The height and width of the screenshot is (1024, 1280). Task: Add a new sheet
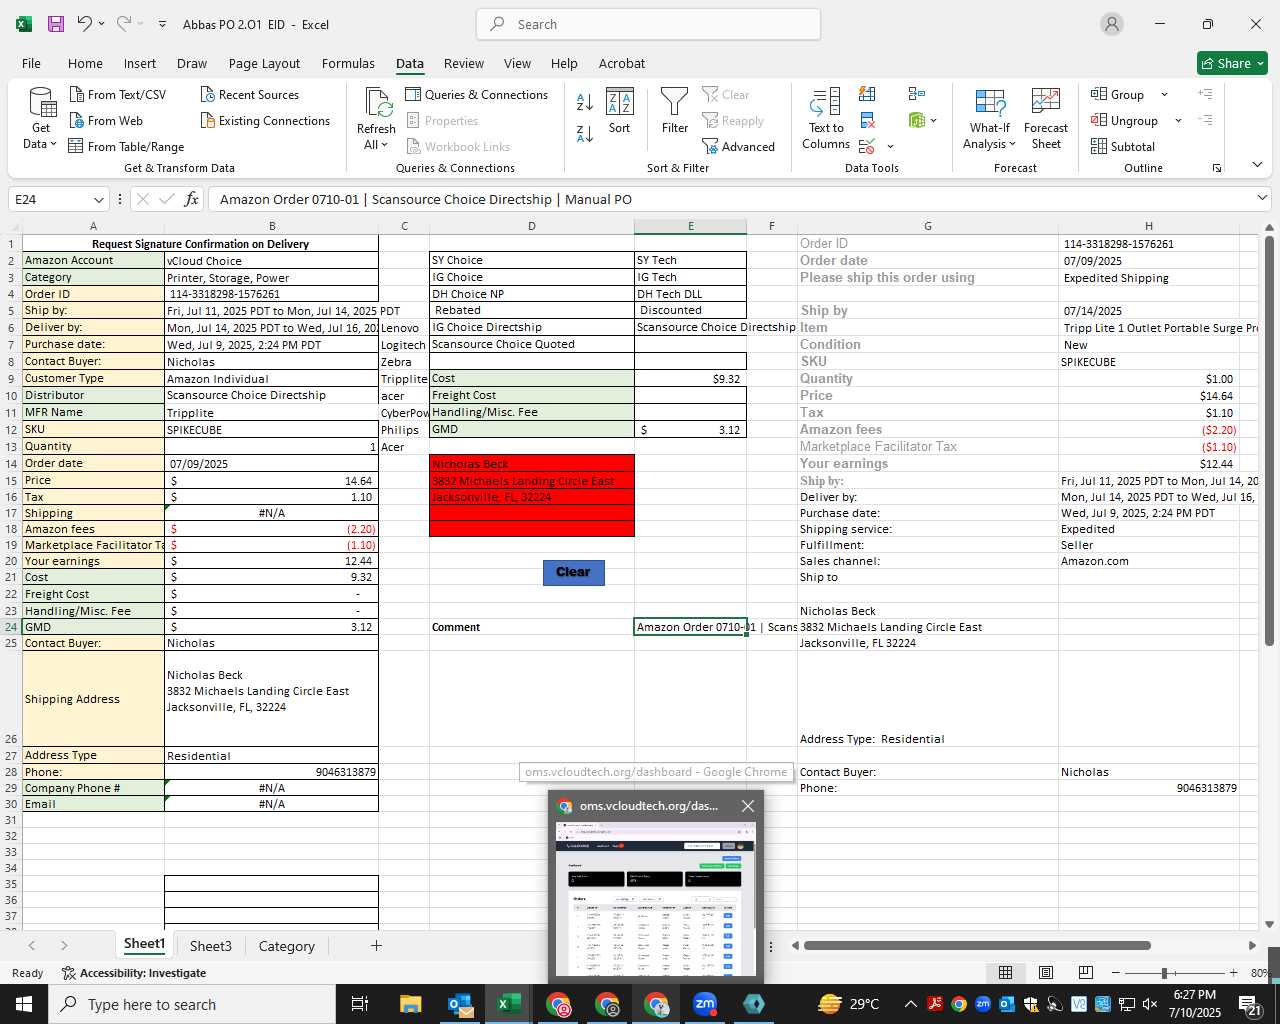point(376,945)
